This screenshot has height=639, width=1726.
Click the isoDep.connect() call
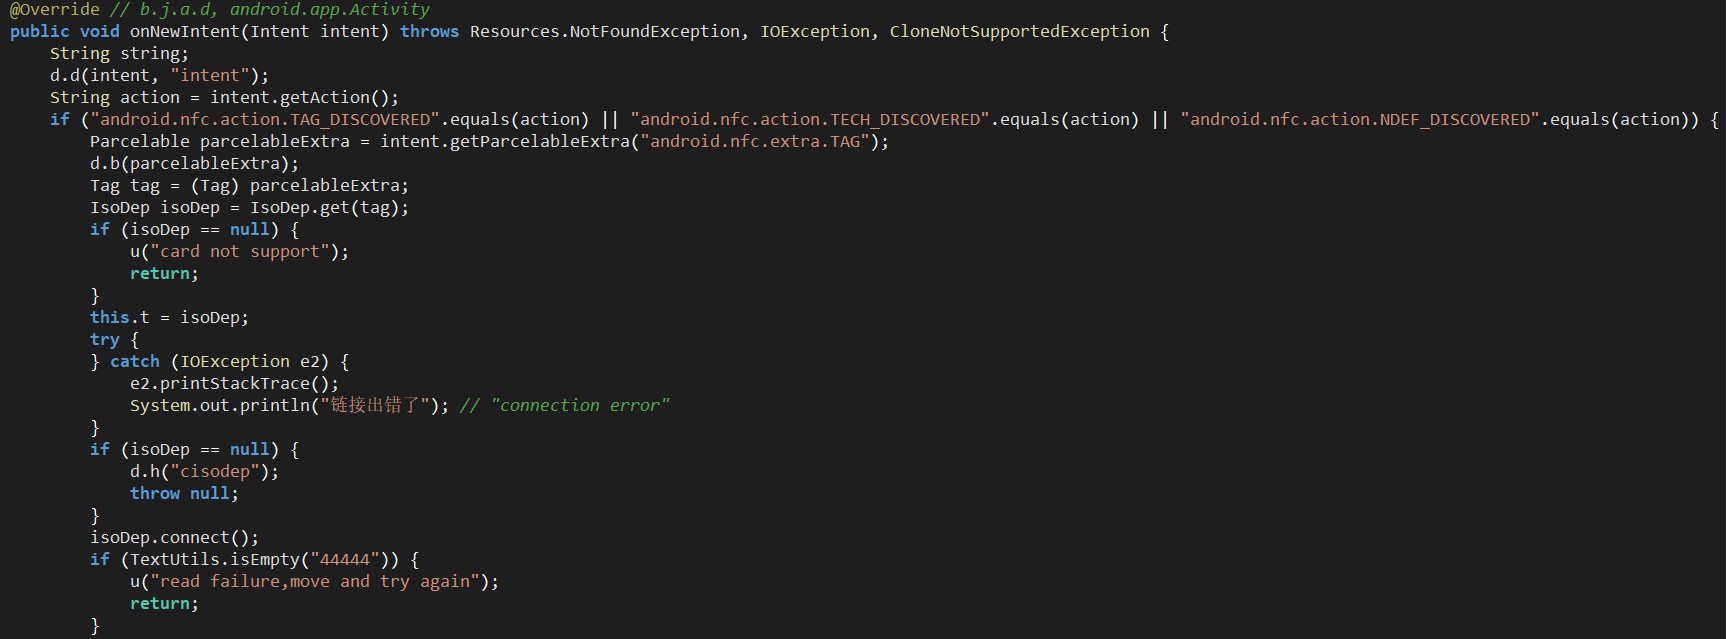coord(174,538)
